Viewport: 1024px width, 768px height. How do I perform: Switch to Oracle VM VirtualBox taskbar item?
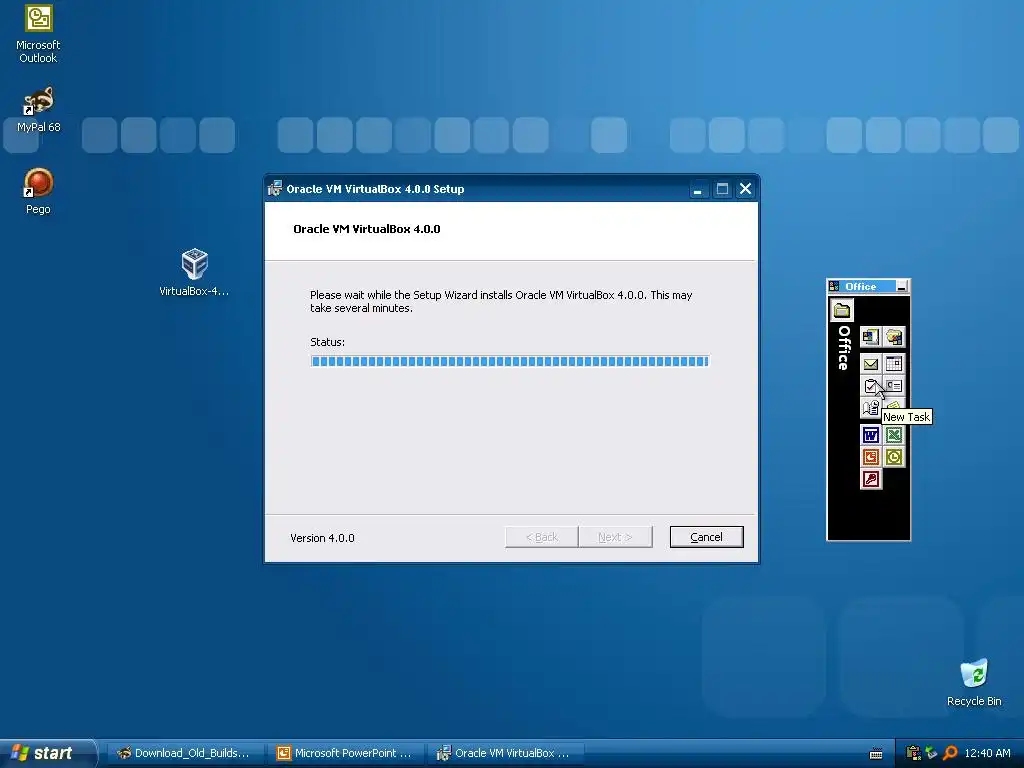click(505, 753)
